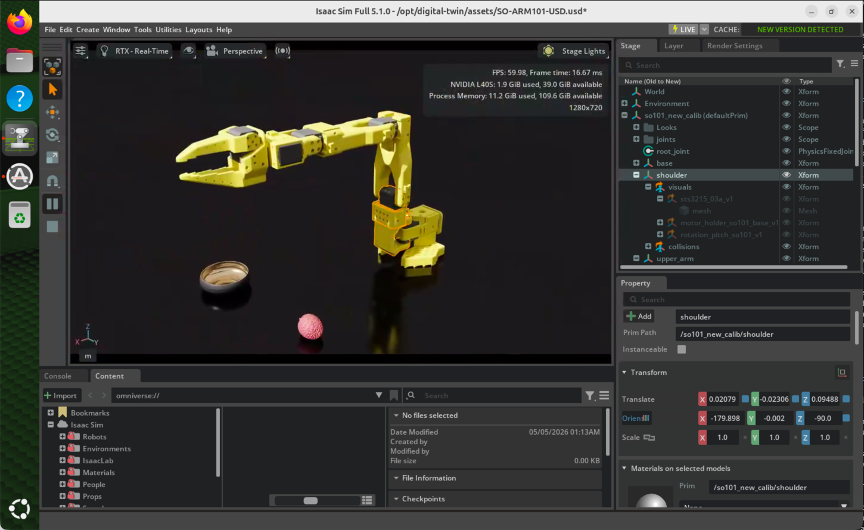Open the Stage panel options menu icon
The height and width of the screenshot is (530, 864).
[854, 64]
